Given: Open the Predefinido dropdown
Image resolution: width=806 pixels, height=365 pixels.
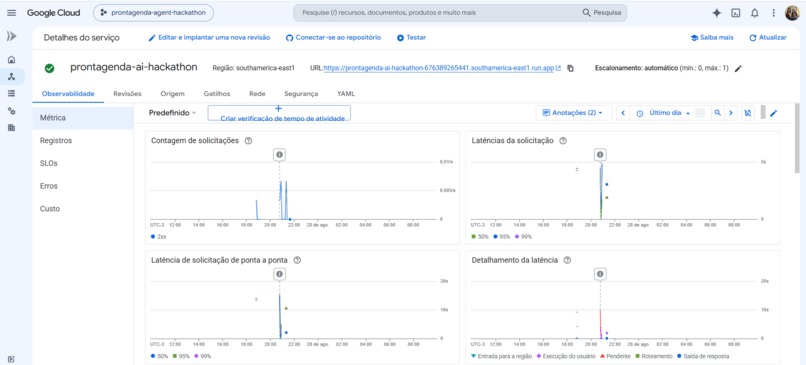Looking at the screenshot, I should pyautogui.click(x=173, y=113).
